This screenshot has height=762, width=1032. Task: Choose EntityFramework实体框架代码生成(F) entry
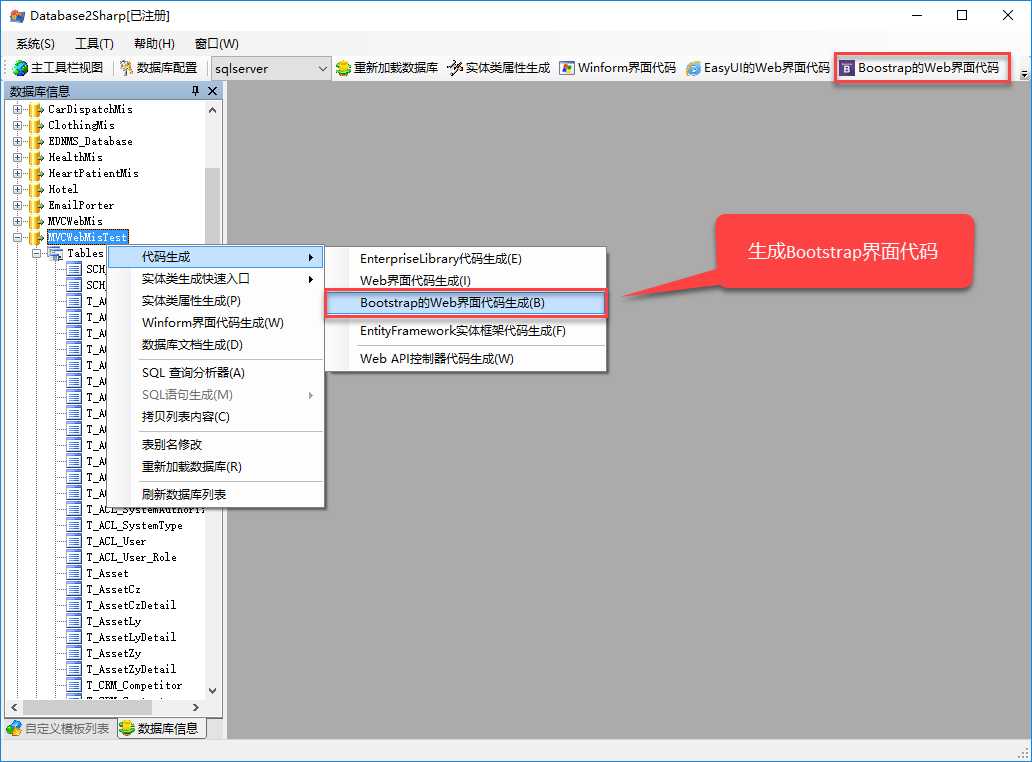(x=465, y=331)
